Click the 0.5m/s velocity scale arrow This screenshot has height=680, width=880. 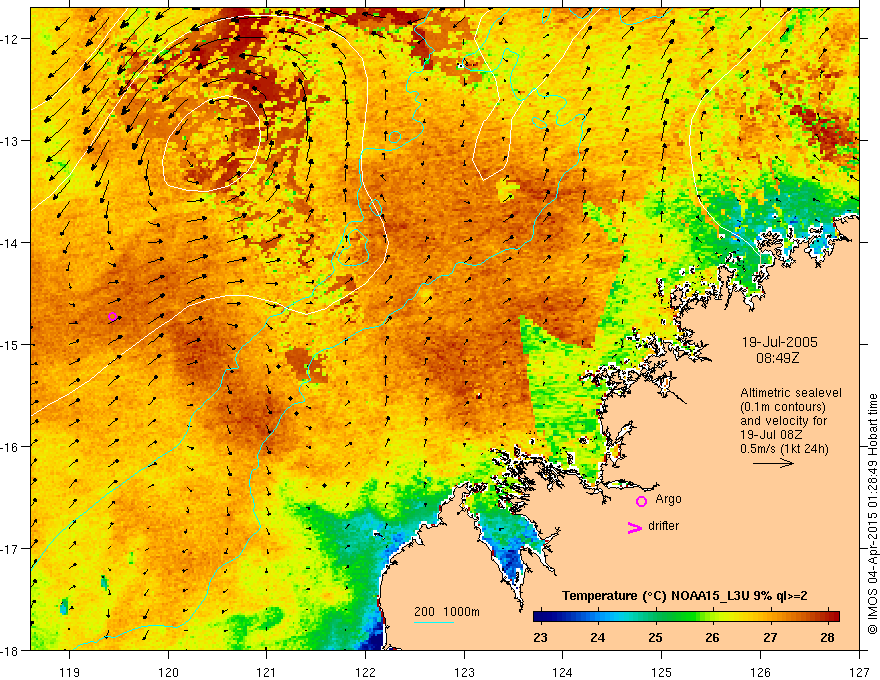(773, 463)
